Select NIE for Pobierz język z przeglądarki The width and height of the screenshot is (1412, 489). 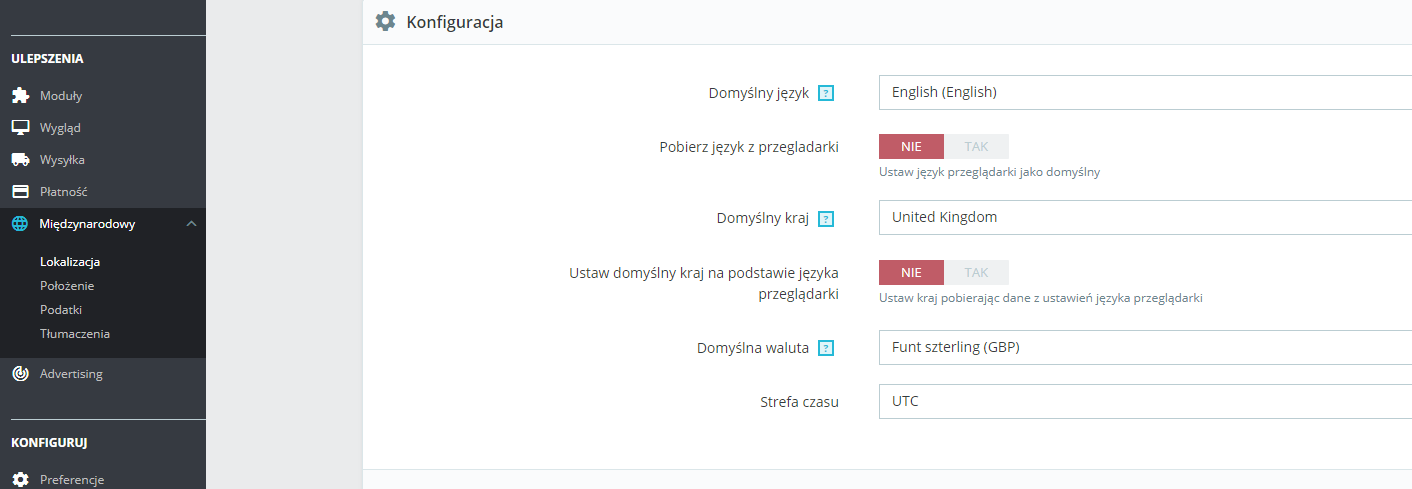click(911, 147)
